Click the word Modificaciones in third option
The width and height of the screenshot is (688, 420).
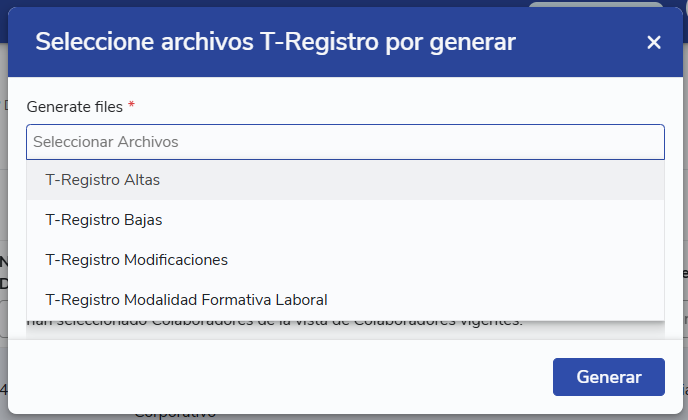coord(176,260)
